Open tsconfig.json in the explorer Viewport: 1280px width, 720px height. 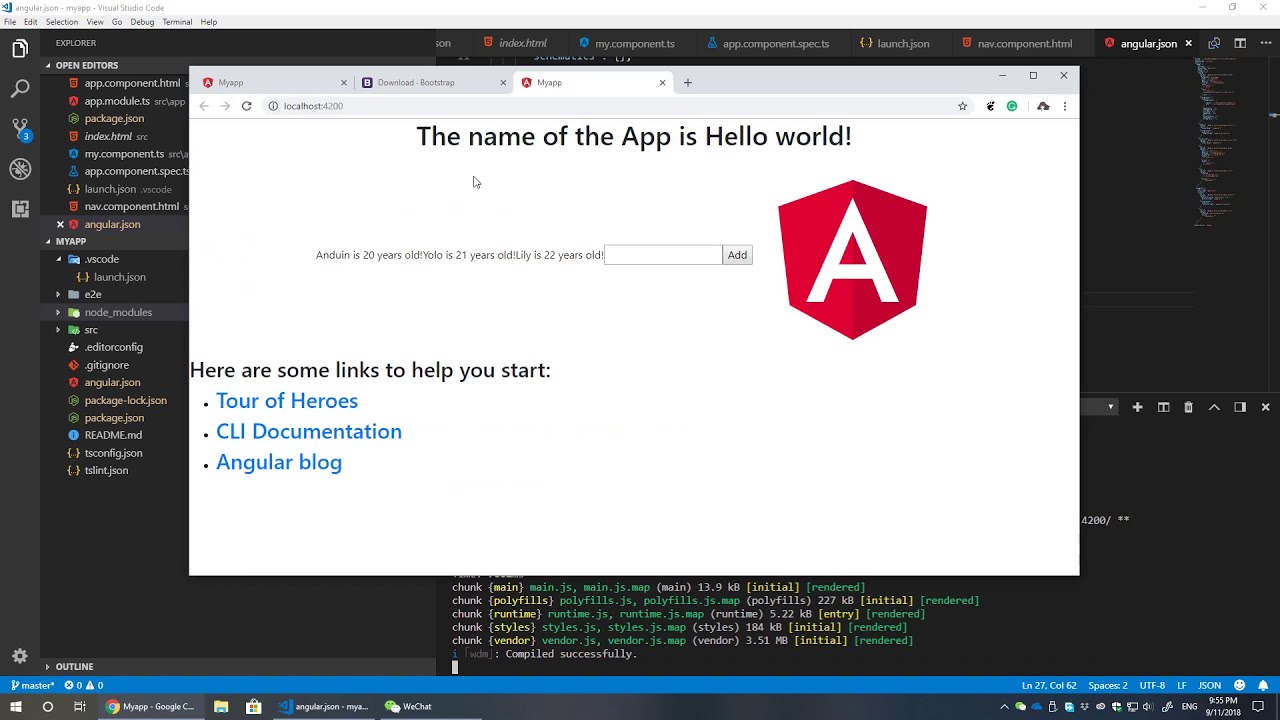pyautogui.click(x=113, y=453)
